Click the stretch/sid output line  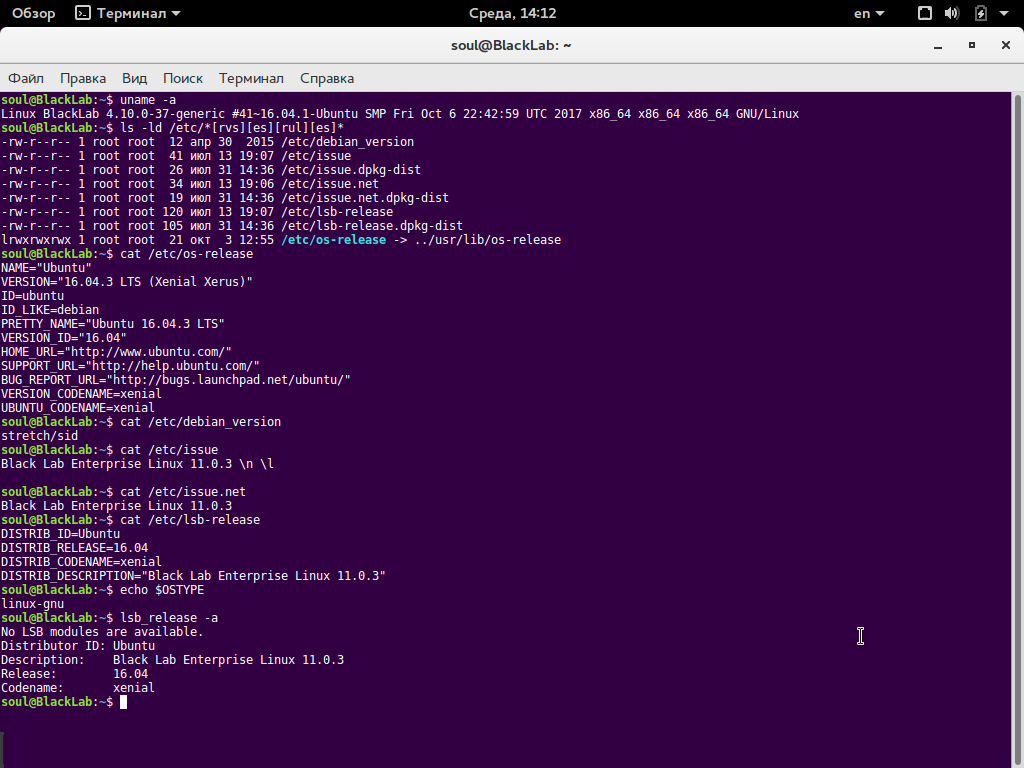point(40,436)
